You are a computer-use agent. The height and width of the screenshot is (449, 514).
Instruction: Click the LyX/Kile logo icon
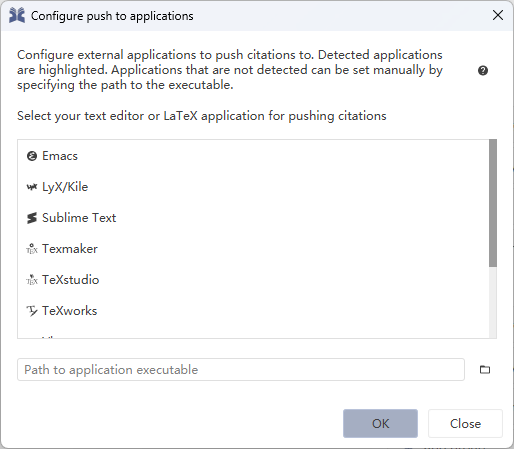coord(32,187)
